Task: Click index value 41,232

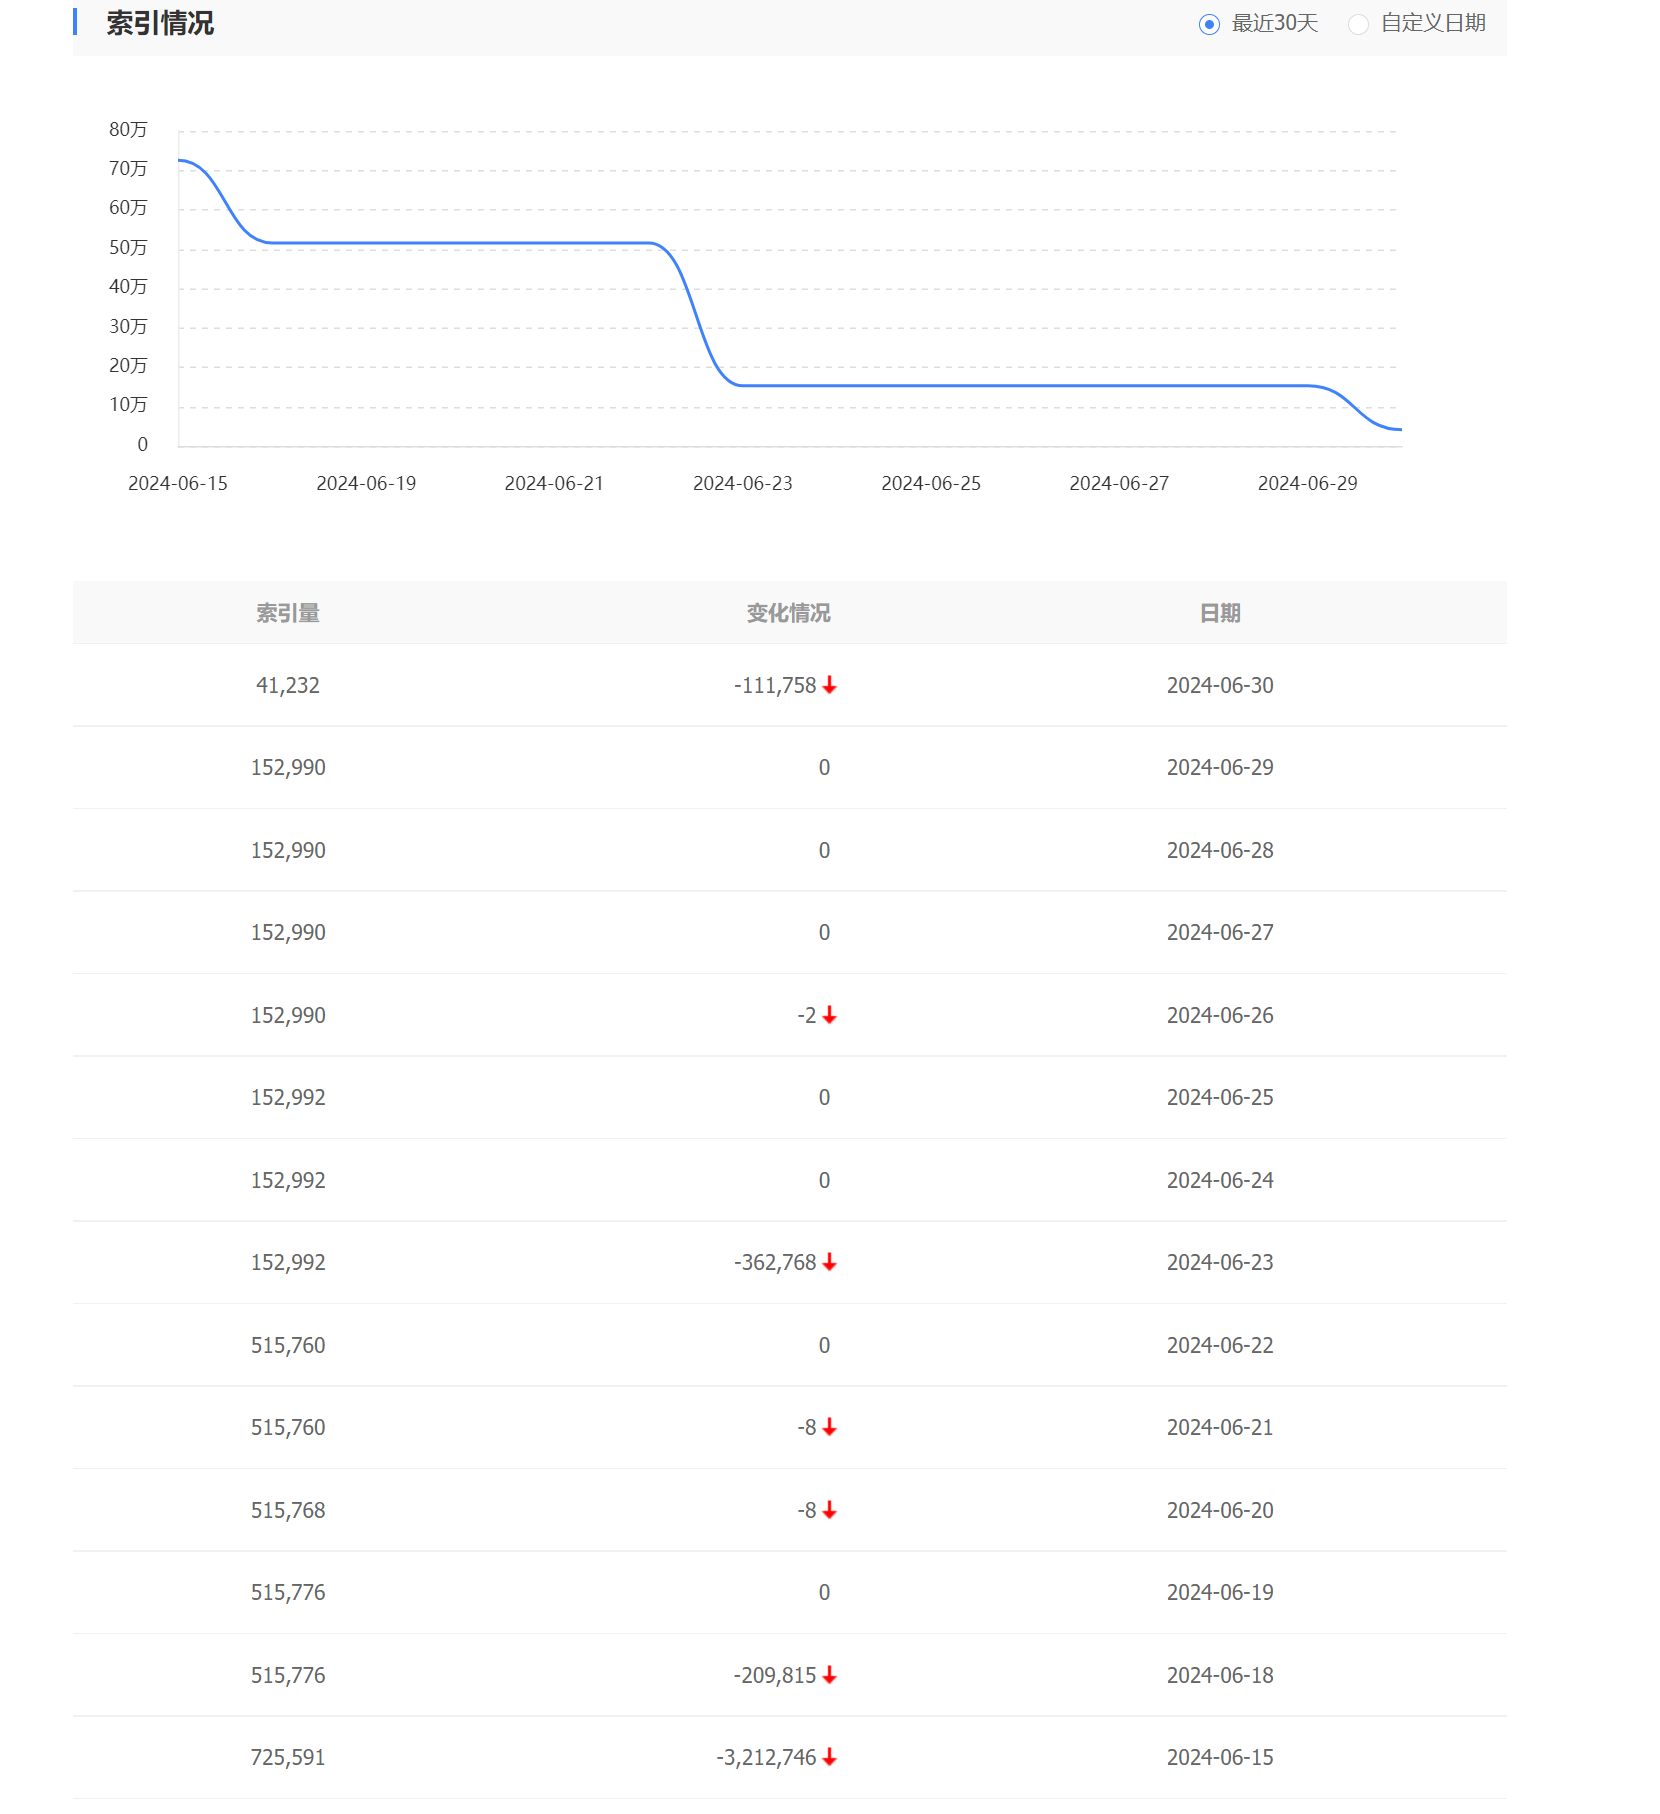Action: point(288,685)
